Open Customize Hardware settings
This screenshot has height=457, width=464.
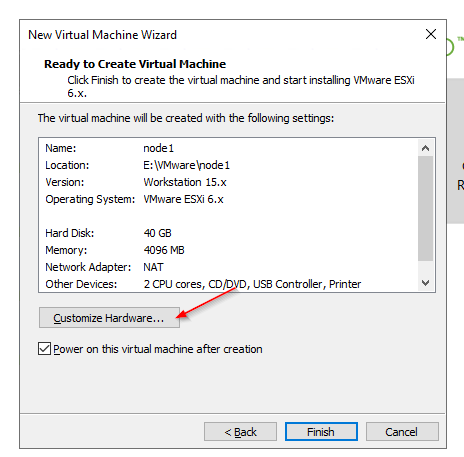109,318
